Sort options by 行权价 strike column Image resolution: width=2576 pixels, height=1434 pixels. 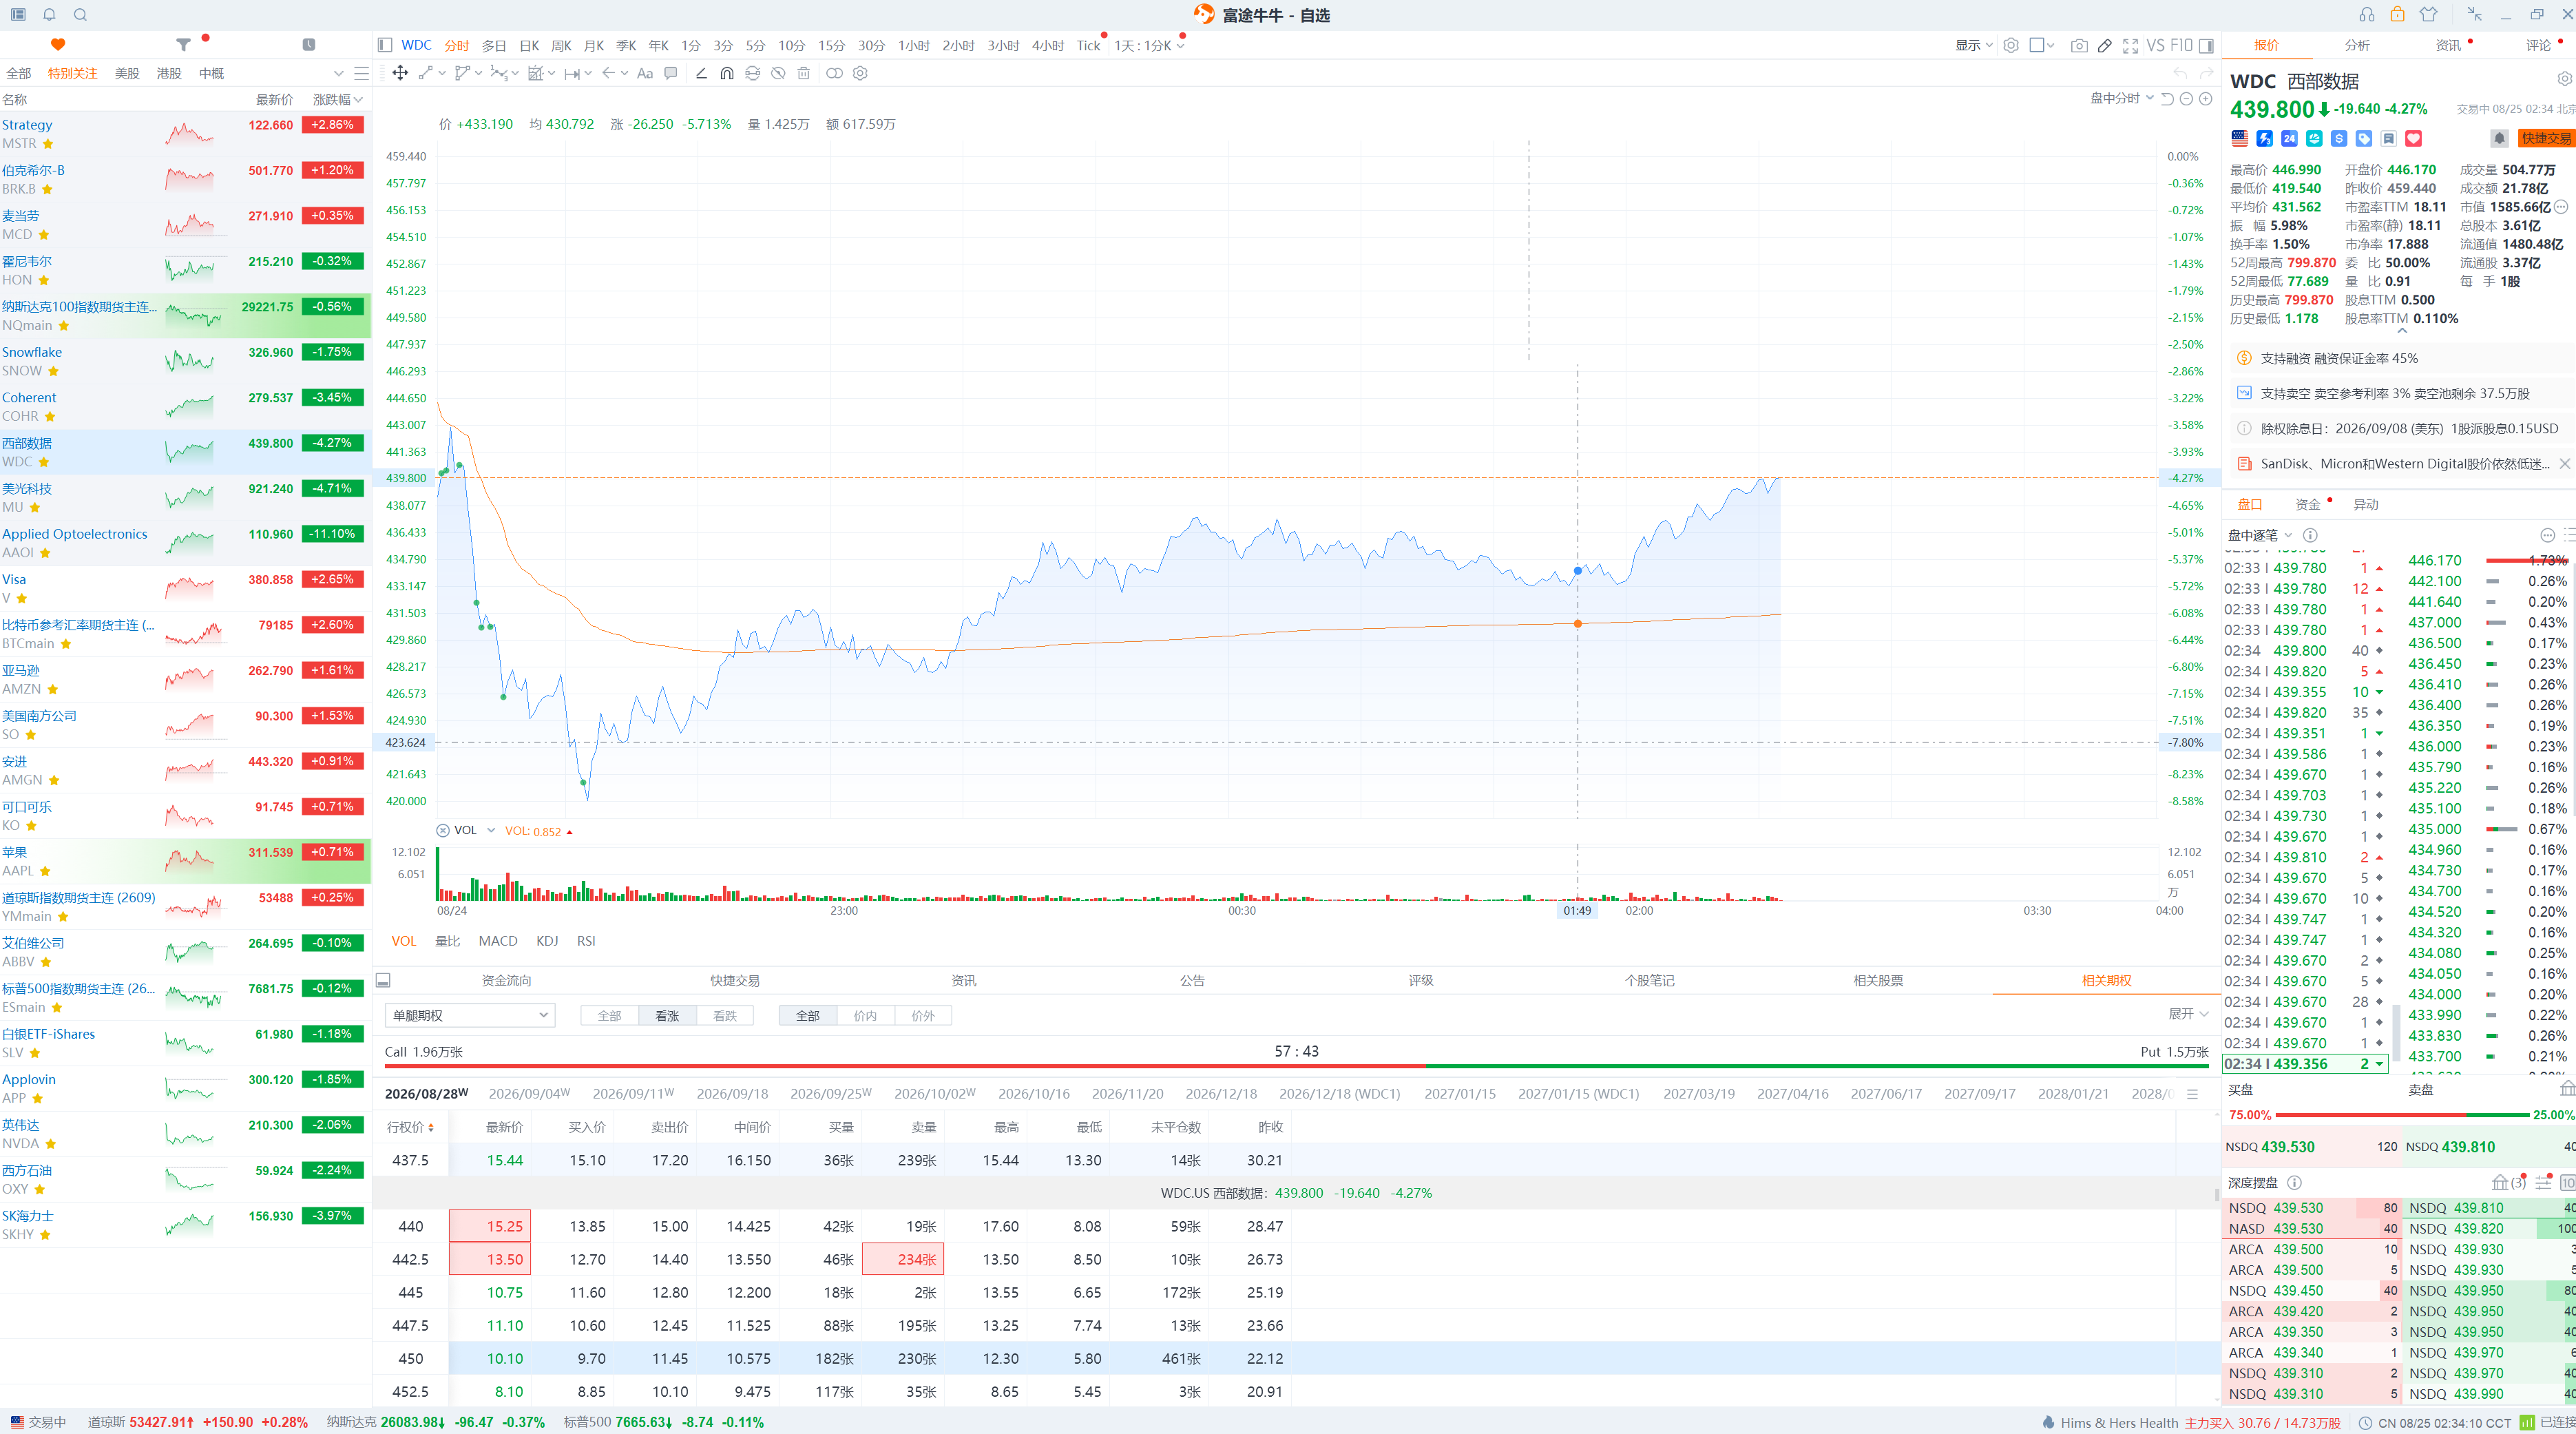410,1127
